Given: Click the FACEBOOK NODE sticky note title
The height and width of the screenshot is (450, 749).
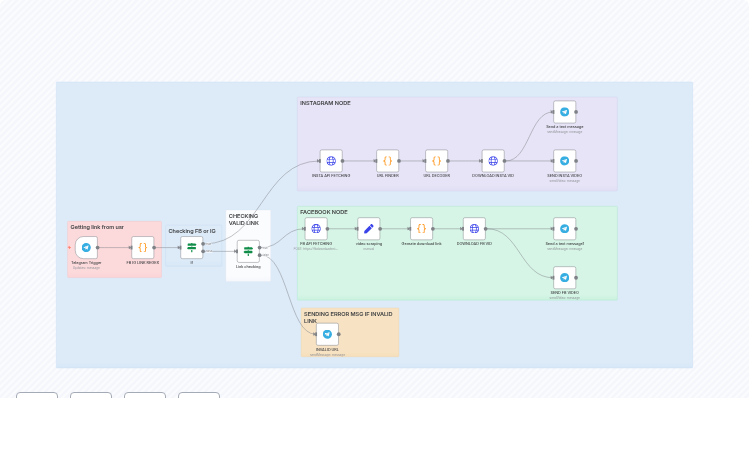Looking at the screenshot, I should [x=324, y=212].
